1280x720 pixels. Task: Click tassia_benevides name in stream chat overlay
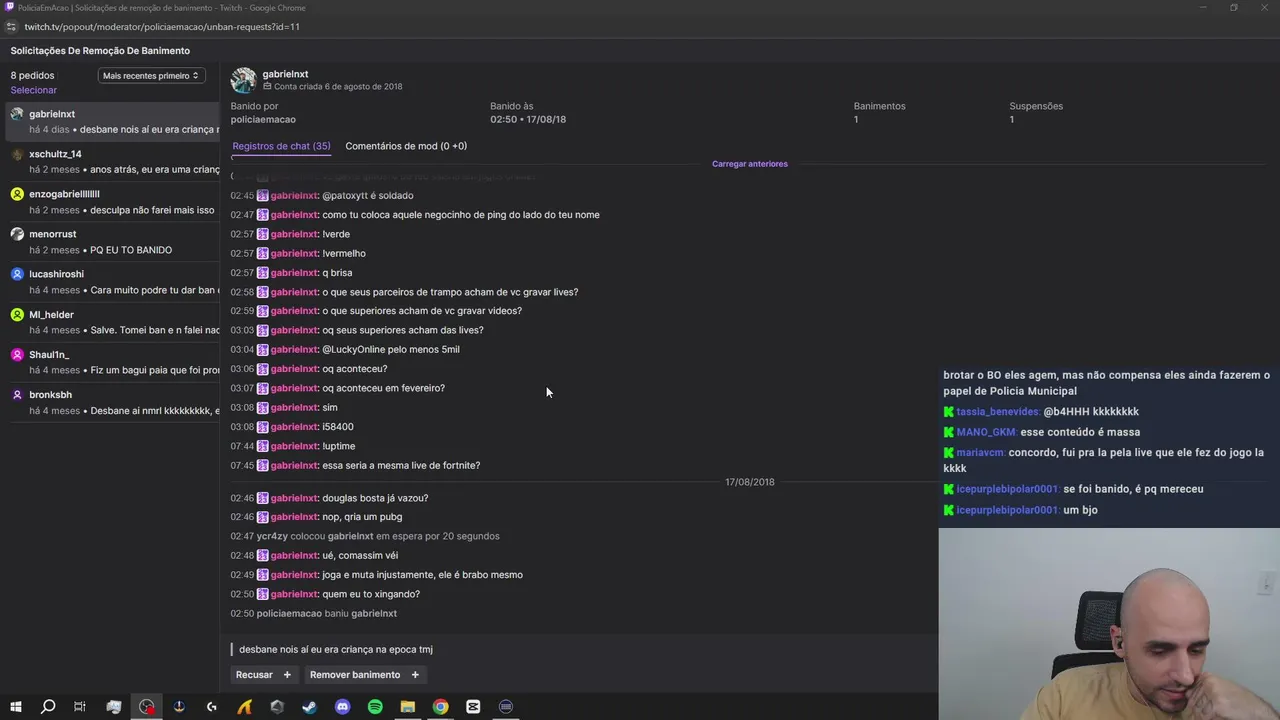pyautogui.click(x=998, y=412)
